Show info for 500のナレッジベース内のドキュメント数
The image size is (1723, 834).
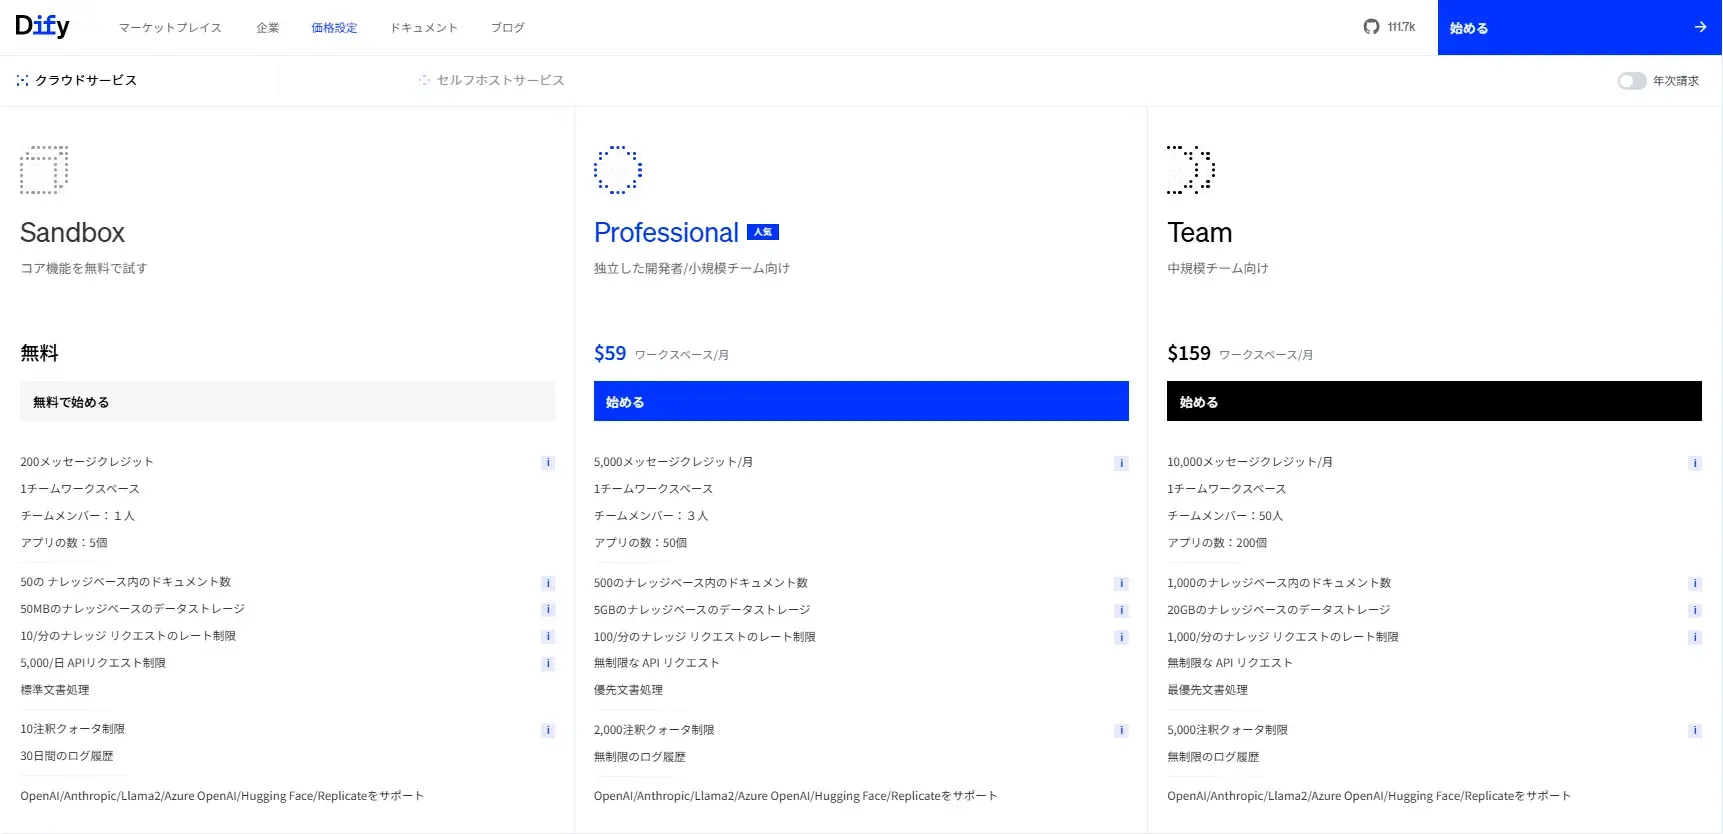click(1122, 583)
